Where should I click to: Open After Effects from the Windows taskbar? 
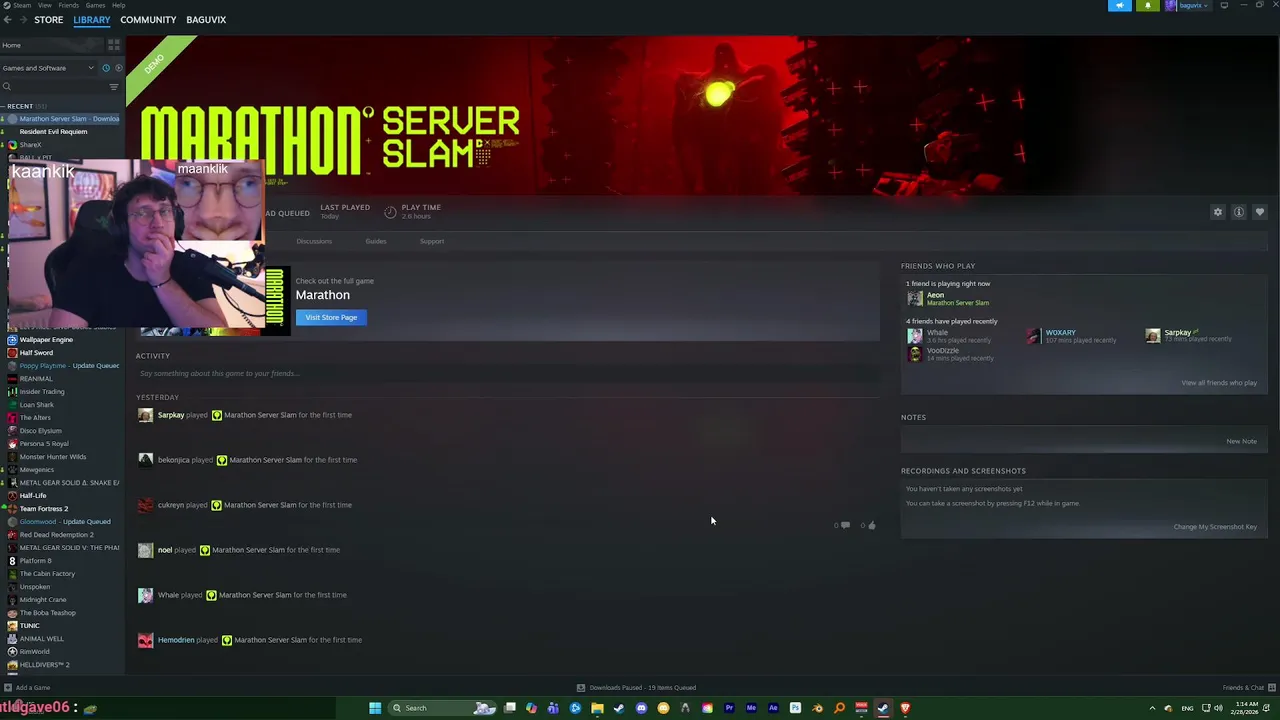click(x=773, y=708)
